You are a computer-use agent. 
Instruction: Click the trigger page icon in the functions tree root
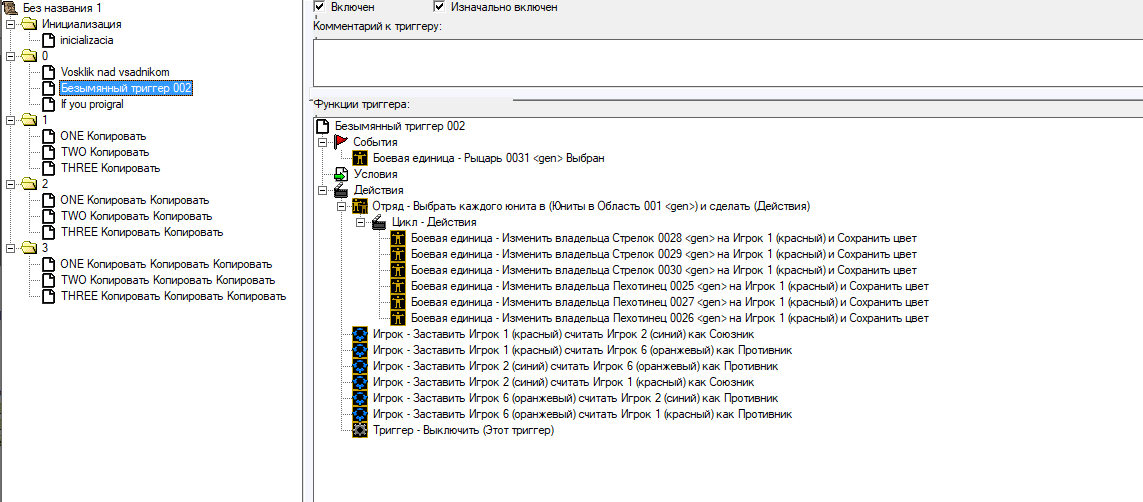point(322,126)
